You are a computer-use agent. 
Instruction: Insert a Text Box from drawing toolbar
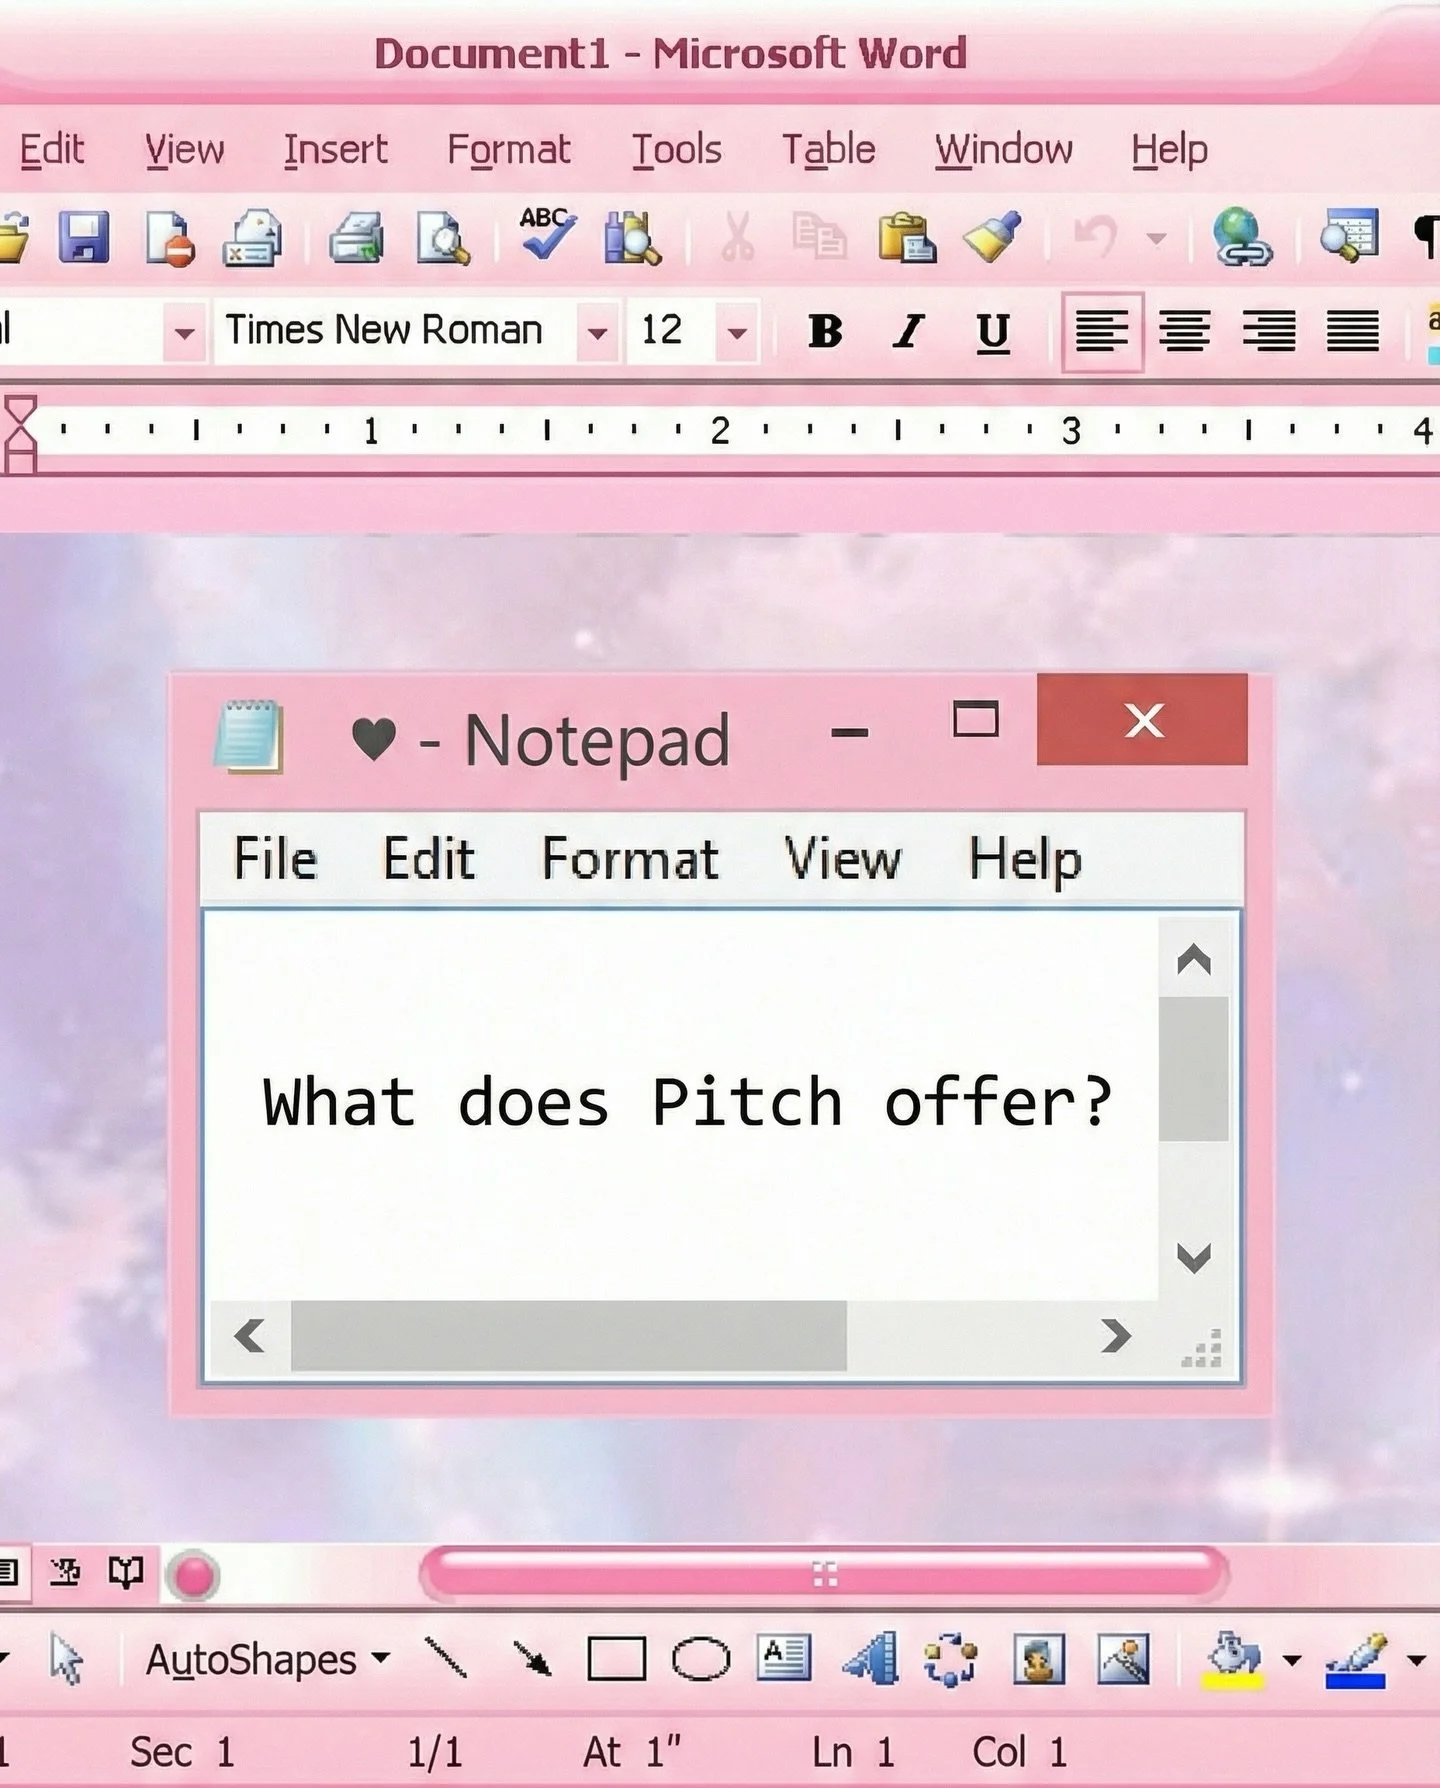click(x=784, y=1658)
